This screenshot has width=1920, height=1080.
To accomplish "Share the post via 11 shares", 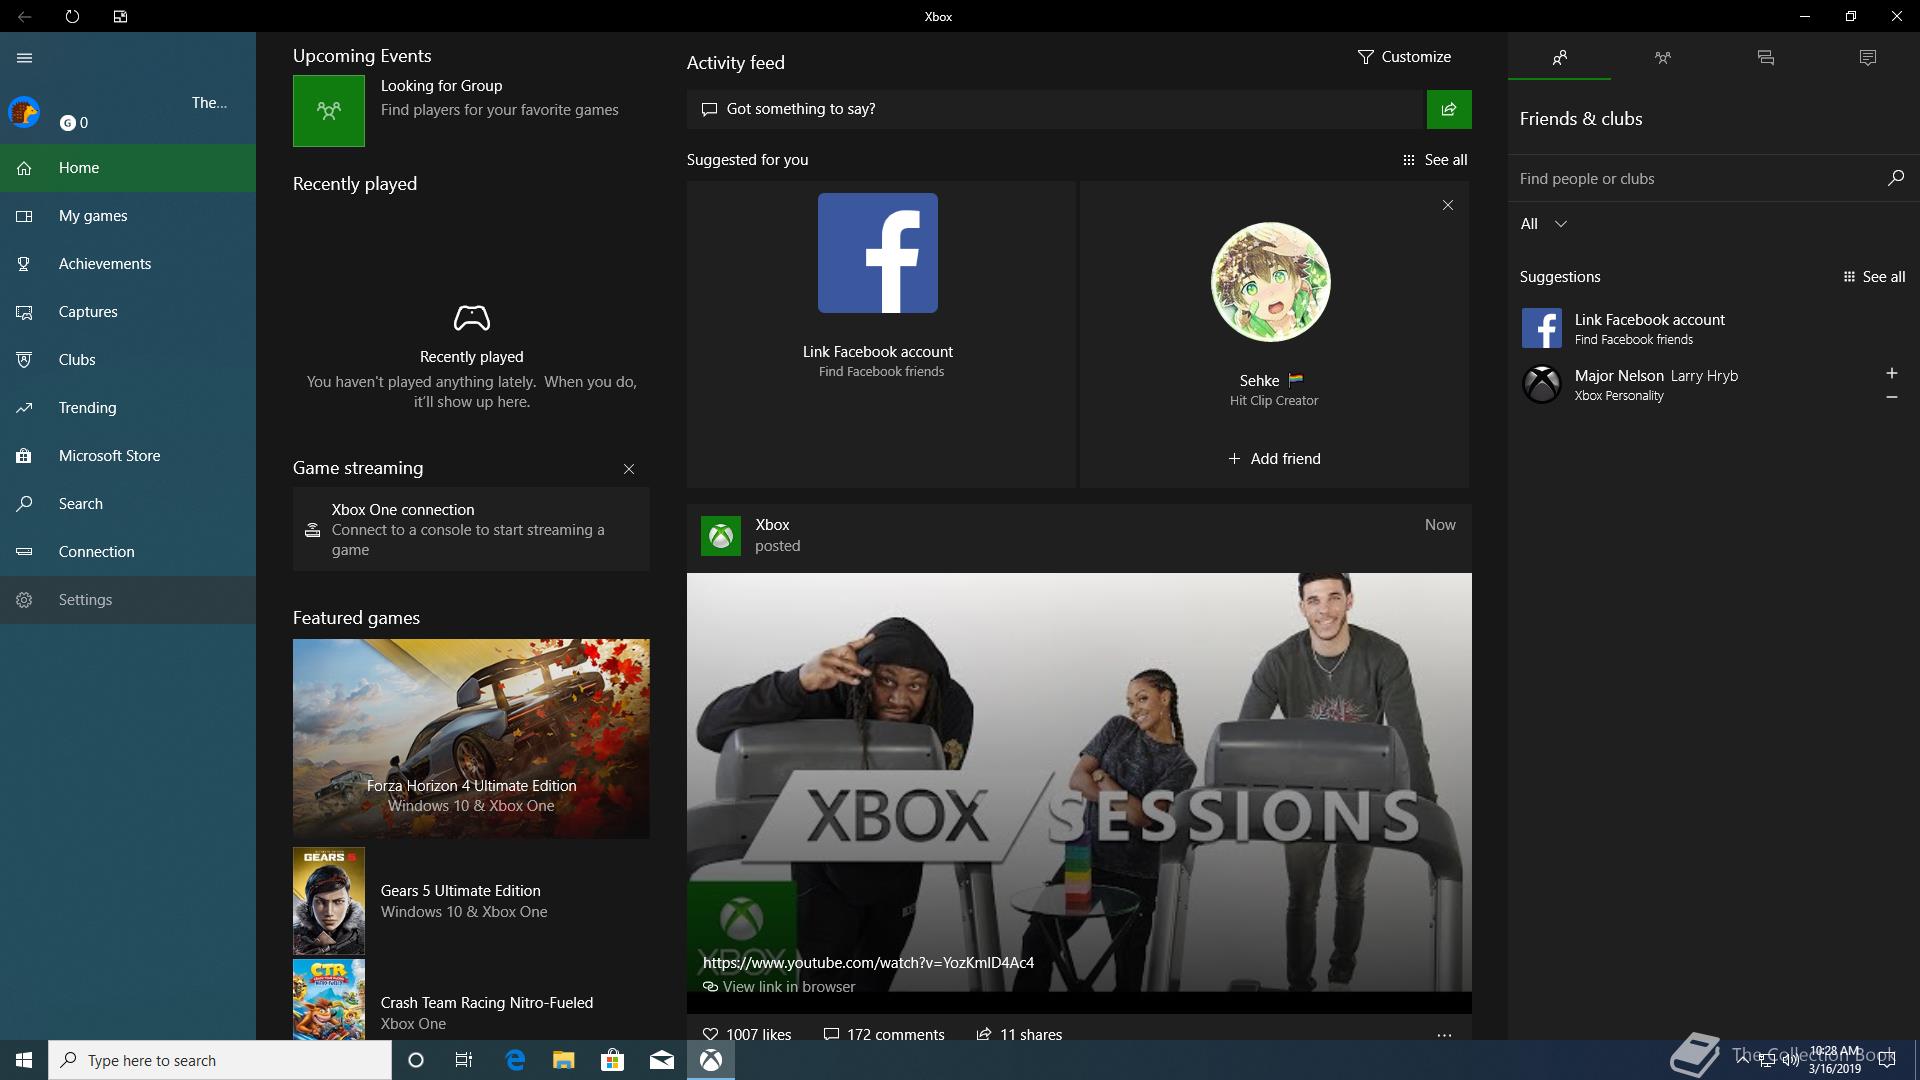I will point(1019,1034).
